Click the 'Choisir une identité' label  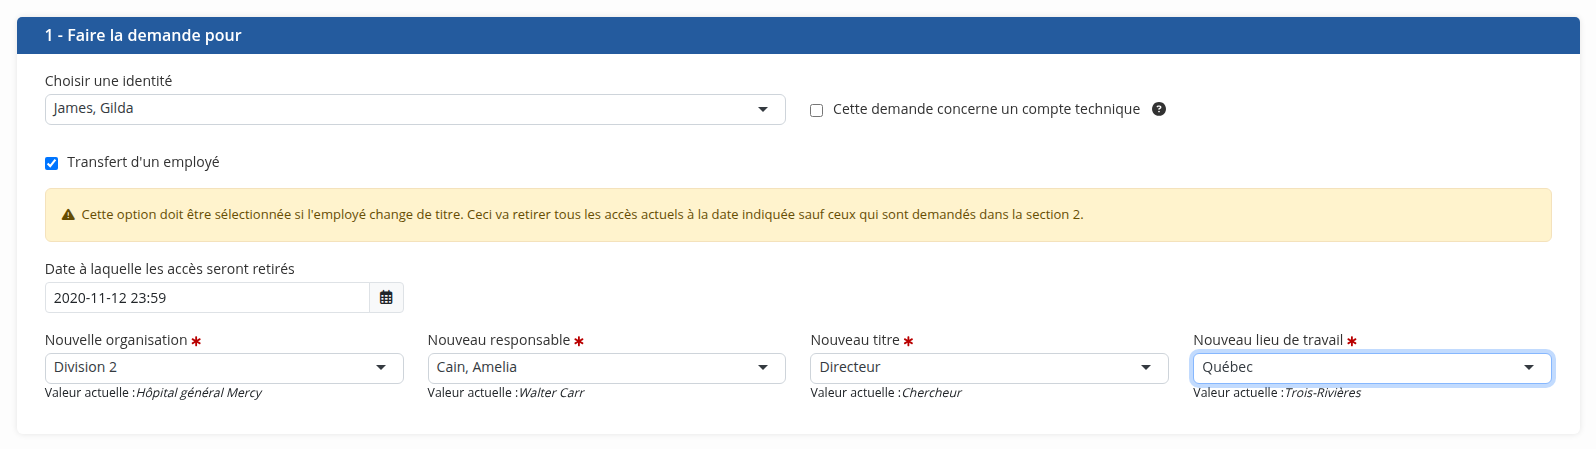tap(108, 81)
